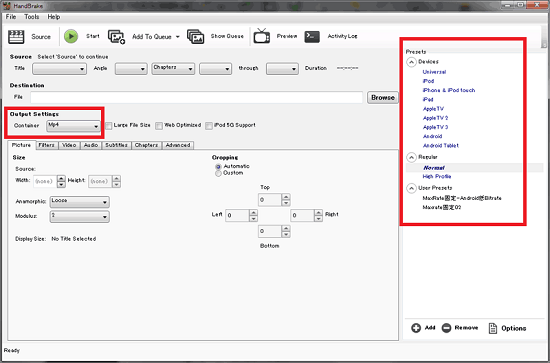Enable the Large File Size checkbox
Image resolution: width=550 pixels, height=363 pixels.
pyautogui.click(x=109, y=126)
